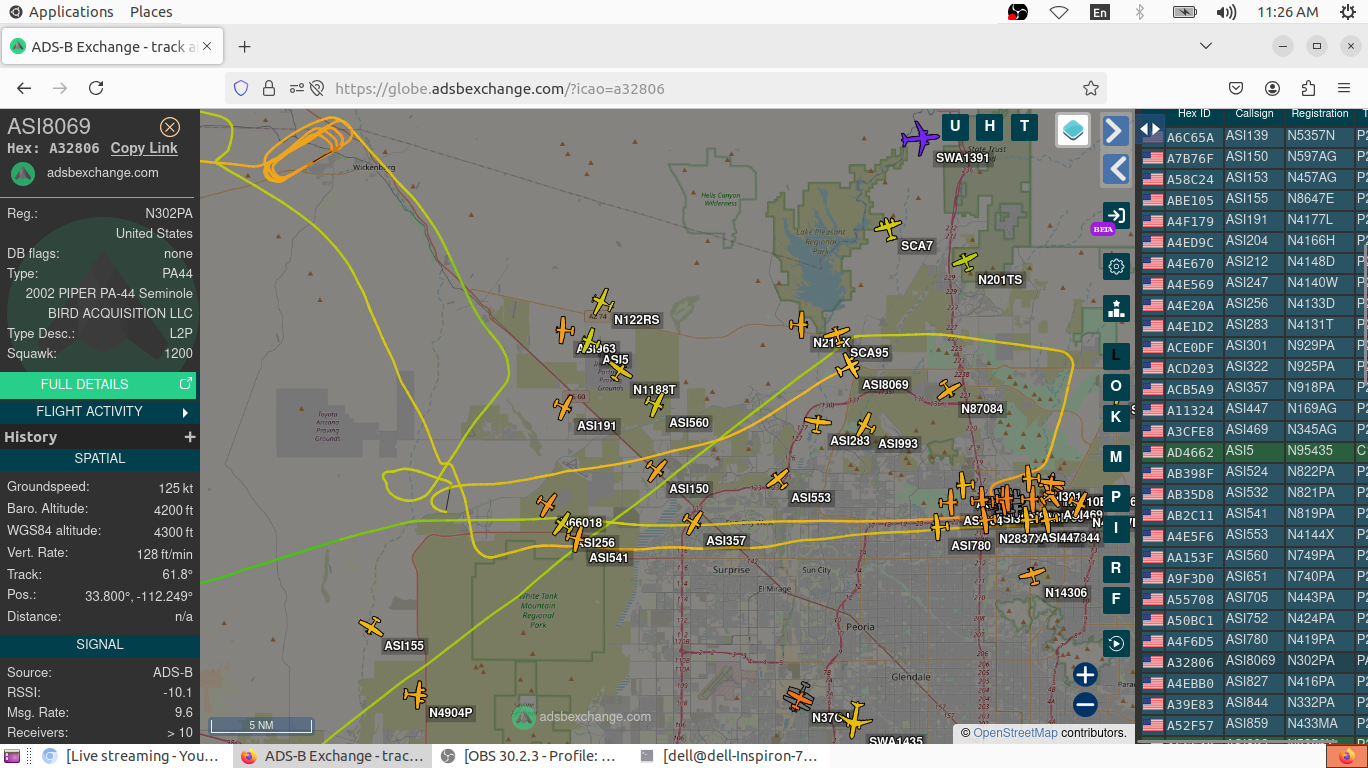Select the ASI191 aircraft icon
Screen dimensions: 1368x768
[564, 407]
